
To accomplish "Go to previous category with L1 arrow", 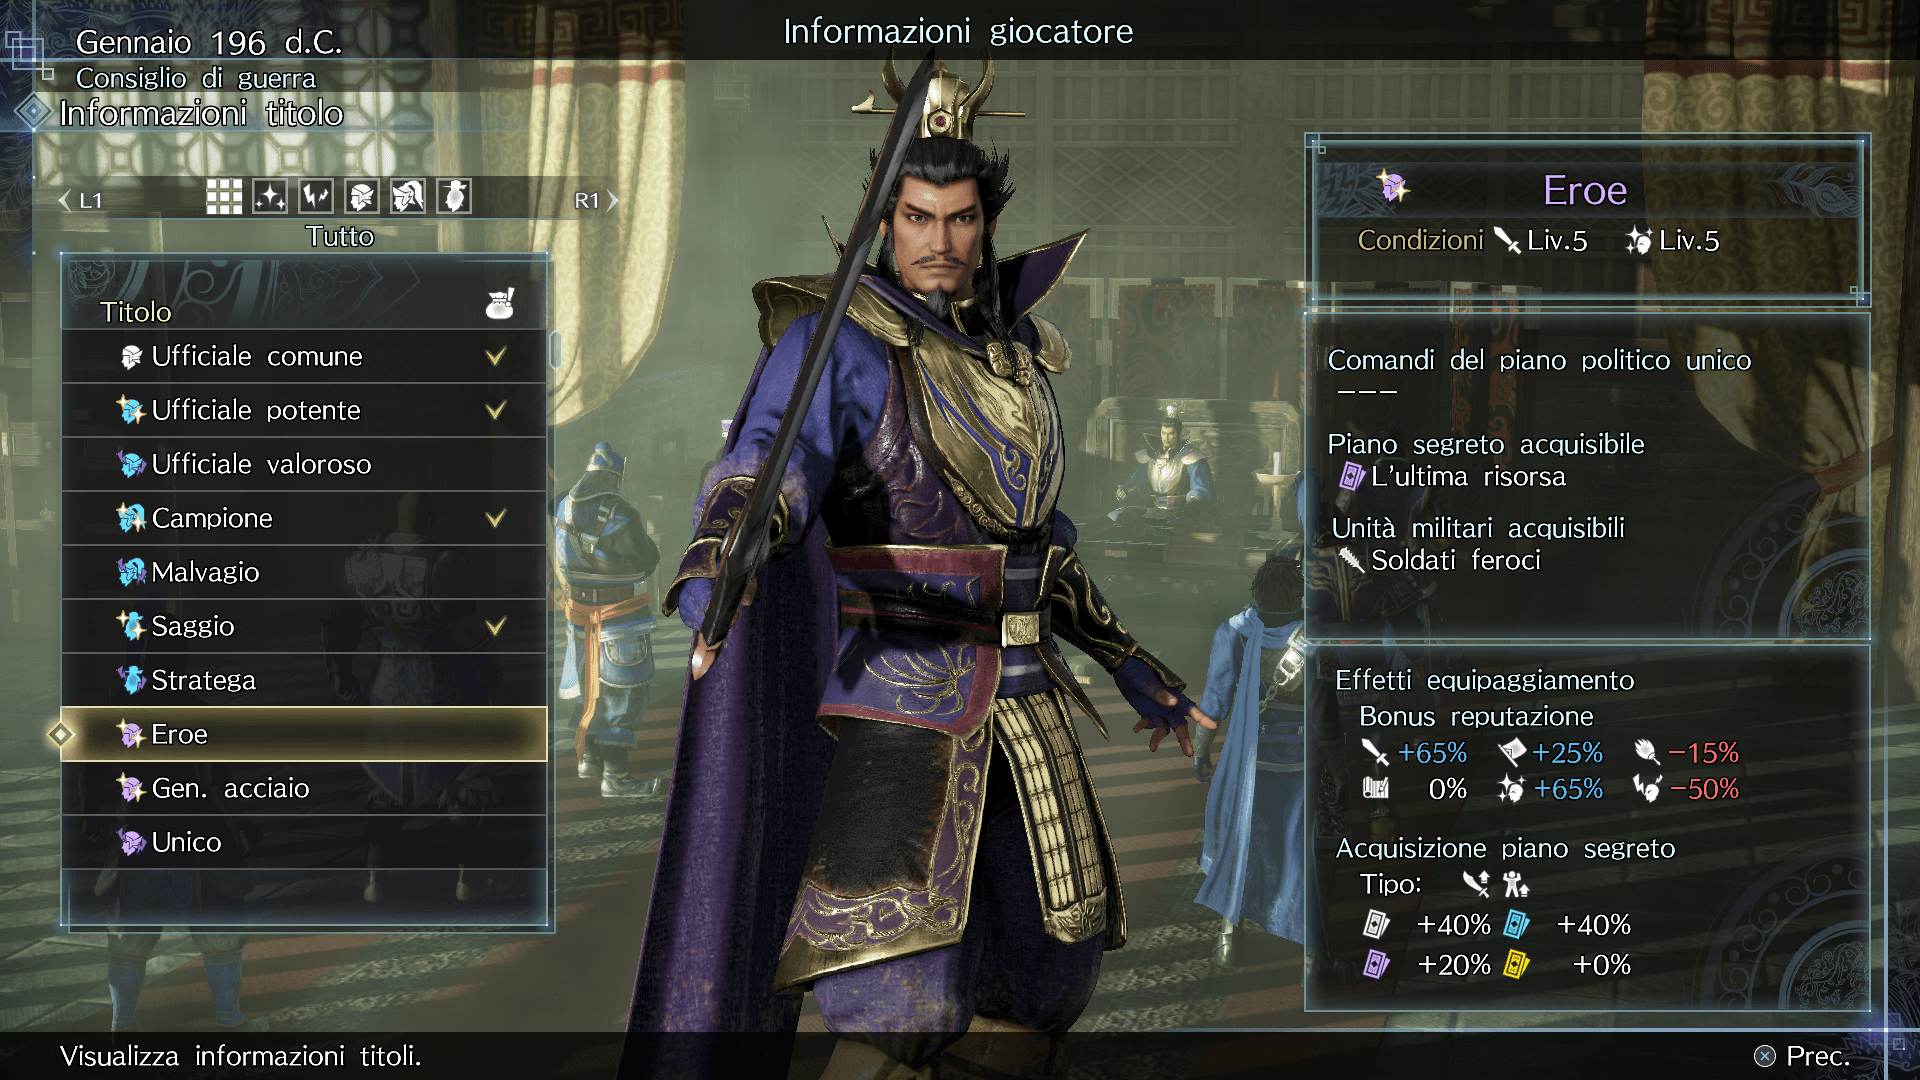I will coord(80,200).
